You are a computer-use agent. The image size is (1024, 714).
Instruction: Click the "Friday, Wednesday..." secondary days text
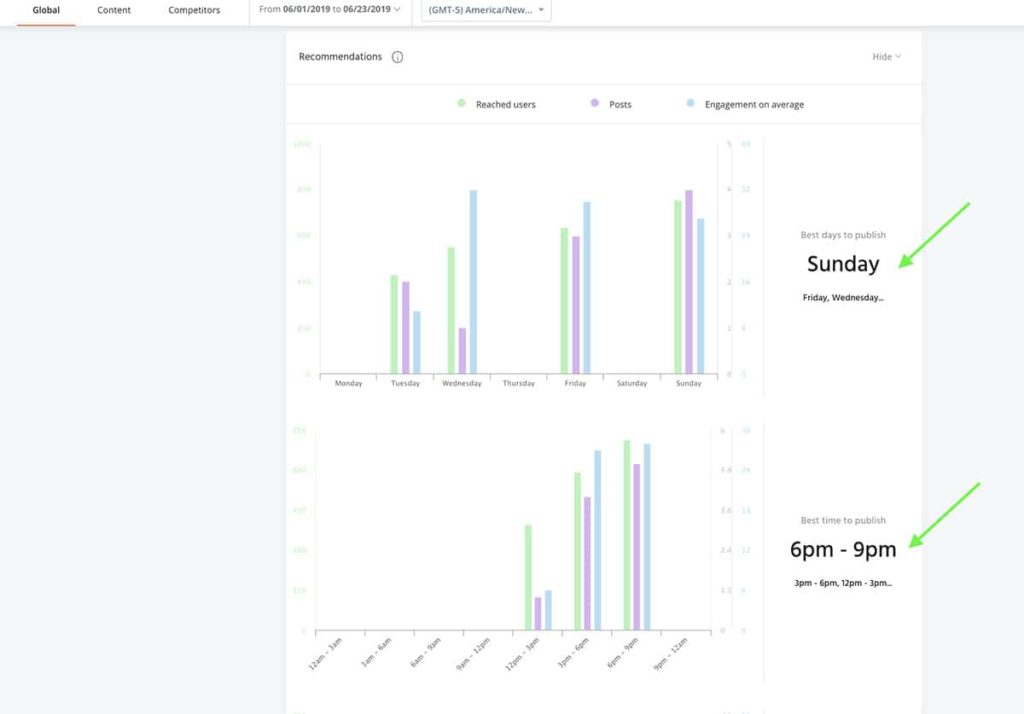[843, 297]
